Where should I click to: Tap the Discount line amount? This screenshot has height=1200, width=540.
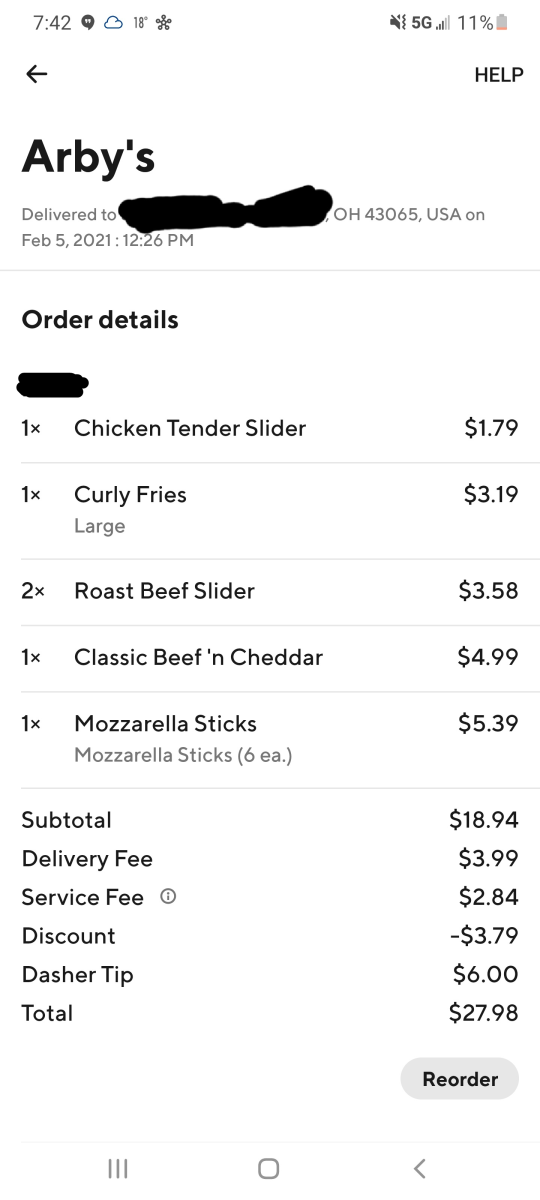[x=484, y=936]
